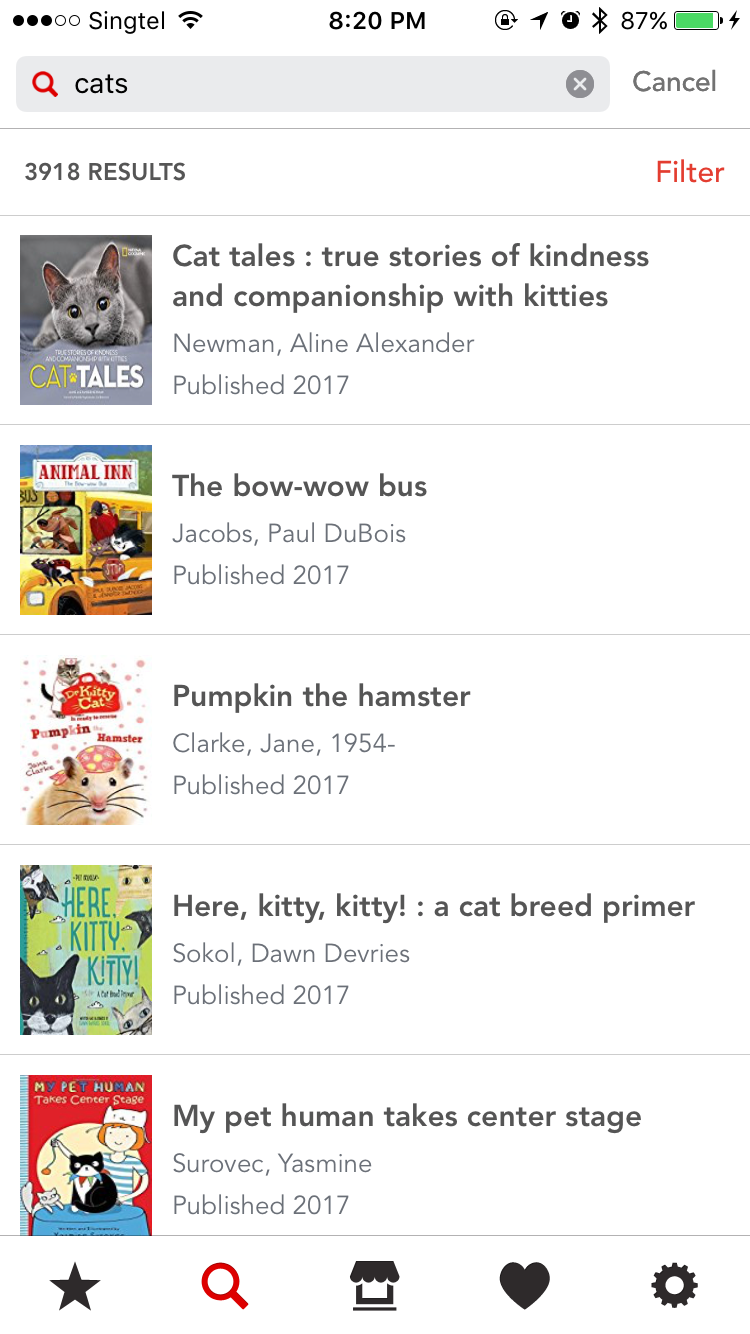Tap My Pet Human cover thumbnail
750x1334 pixels.
coord(86,1155)
